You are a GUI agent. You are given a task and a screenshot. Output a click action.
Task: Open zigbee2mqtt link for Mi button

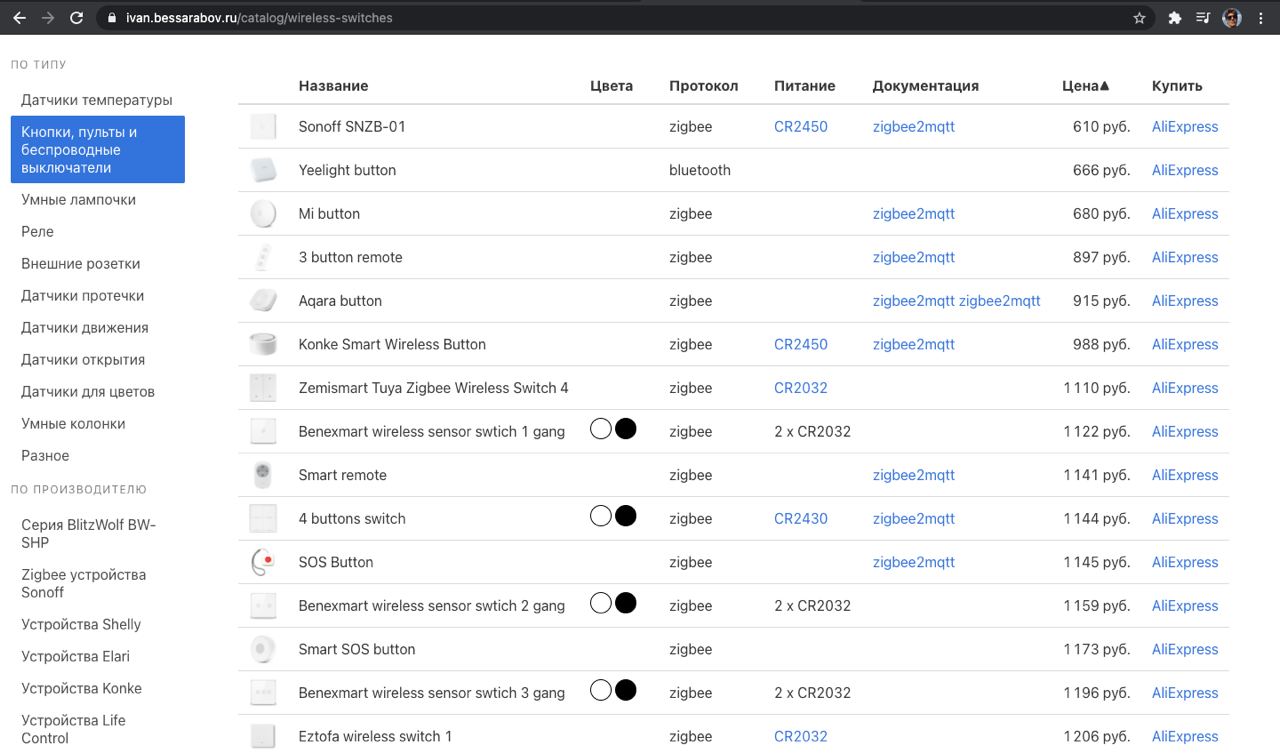914,214
